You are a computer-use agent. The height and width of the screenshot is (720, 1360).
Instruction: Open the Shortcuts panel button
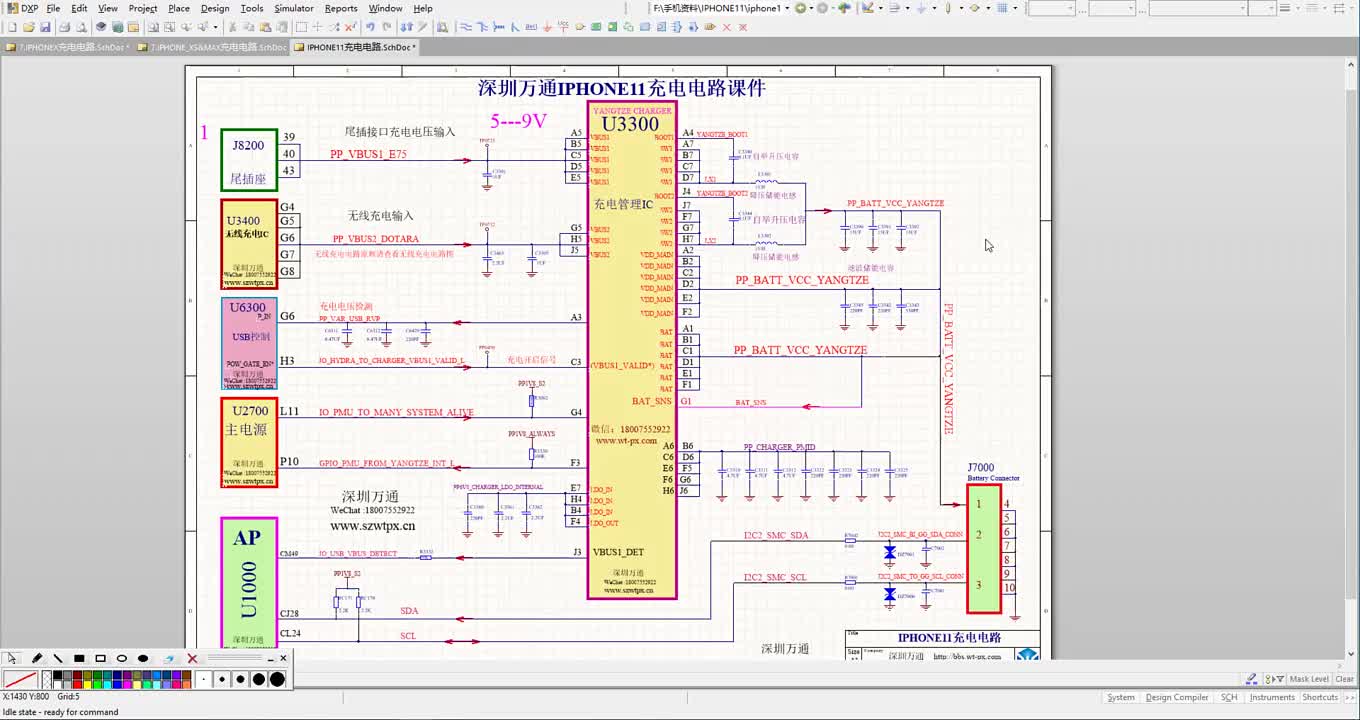1320,697
